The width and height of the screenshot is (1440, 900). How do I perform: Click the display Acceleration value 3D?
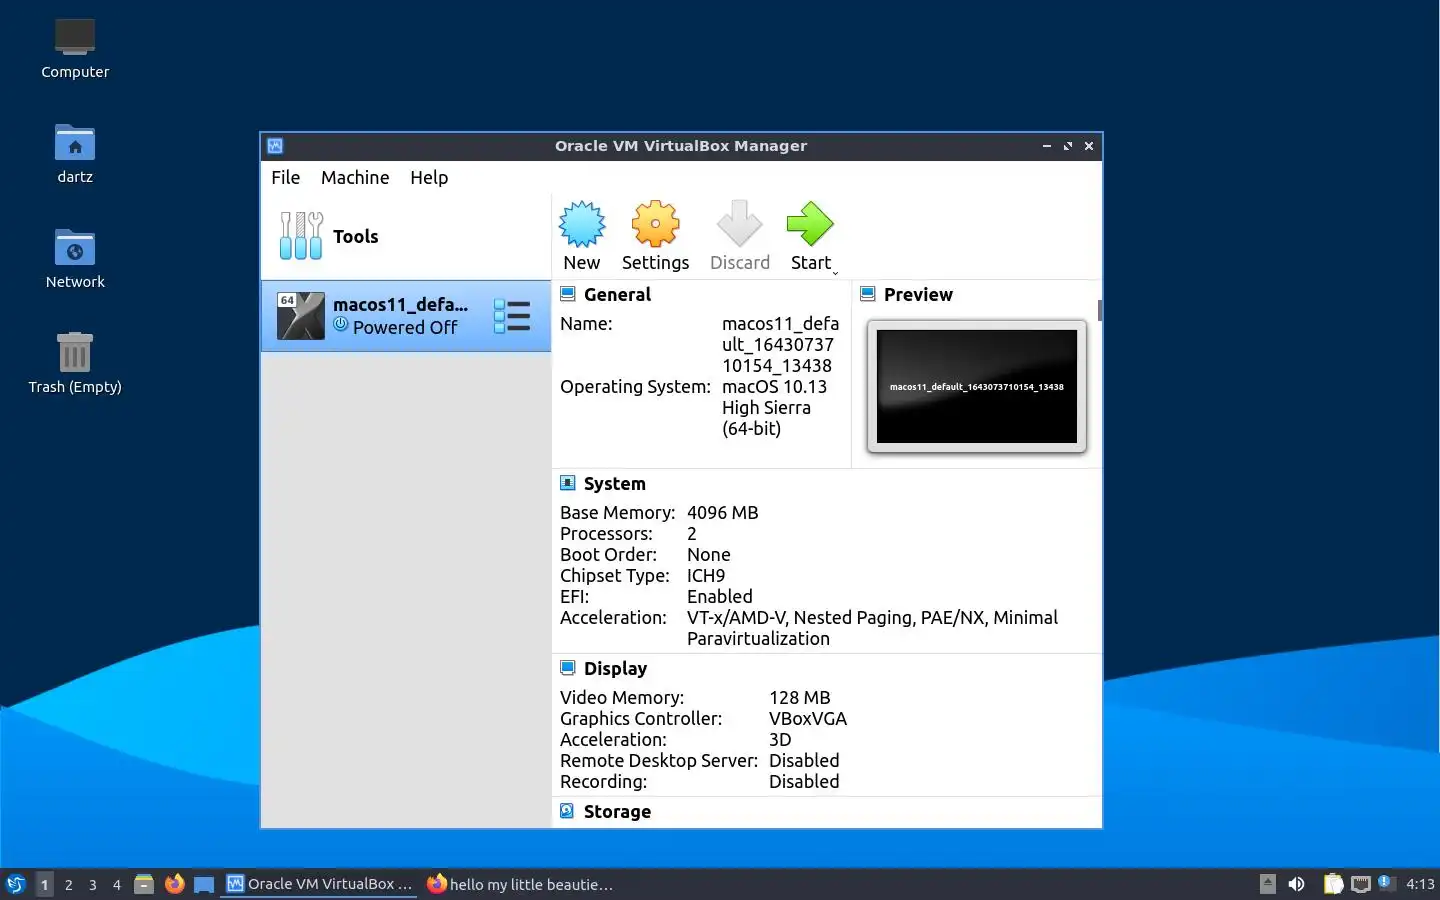pyautogui.click(x=780, y=740)
